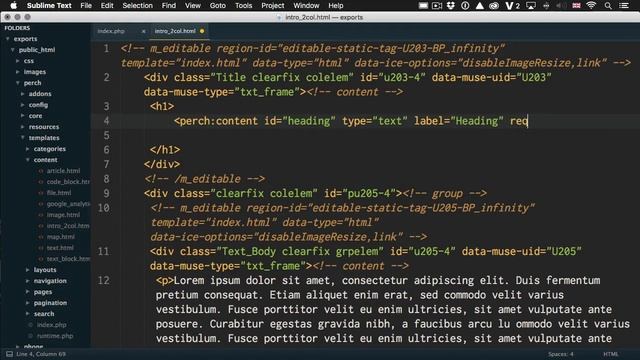Open AirPlay display menu icon

(x=531, y=5)
